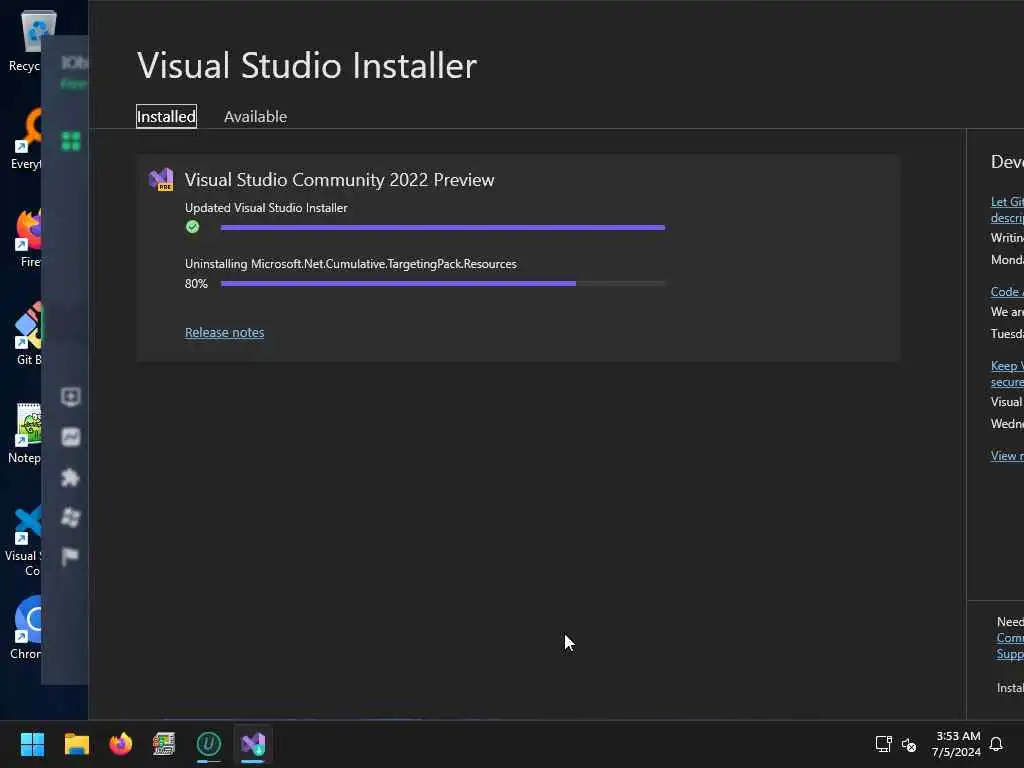
Task: Click the Visual Studio Installer taskbar icon
Action: pos(253,744)
